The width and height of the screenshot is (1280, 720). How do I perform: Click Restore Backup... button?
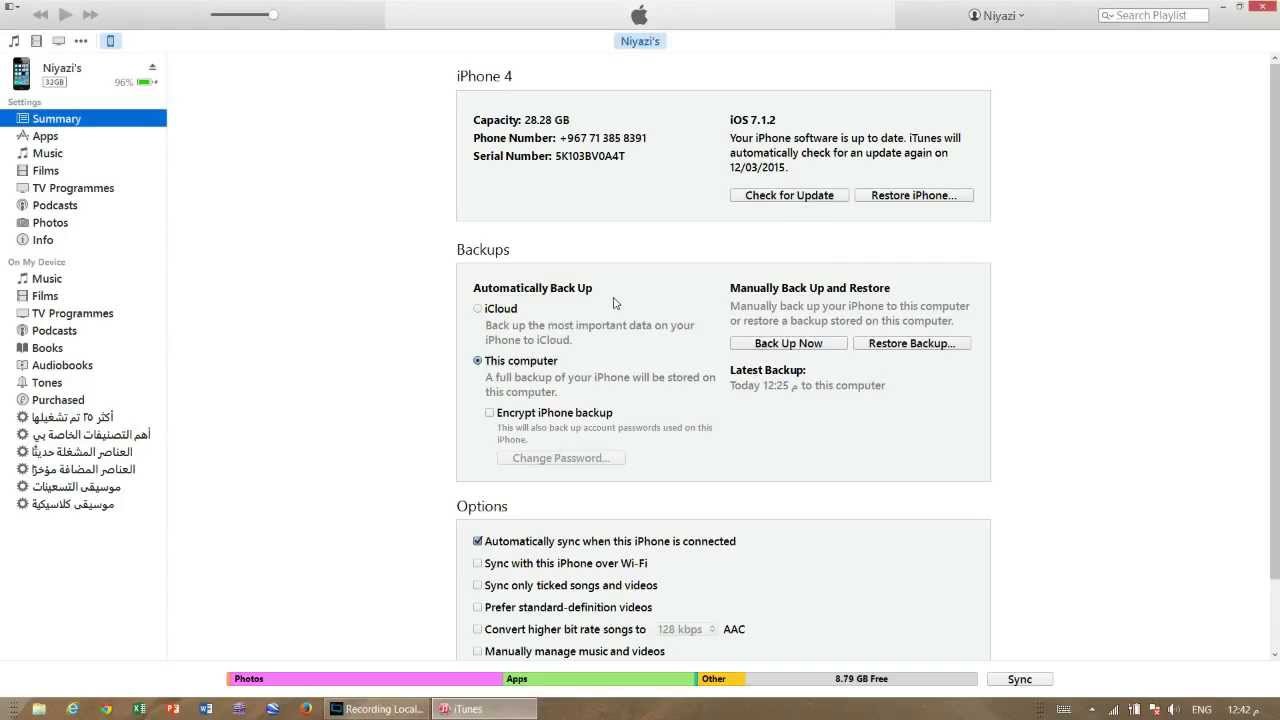[912, 343]
